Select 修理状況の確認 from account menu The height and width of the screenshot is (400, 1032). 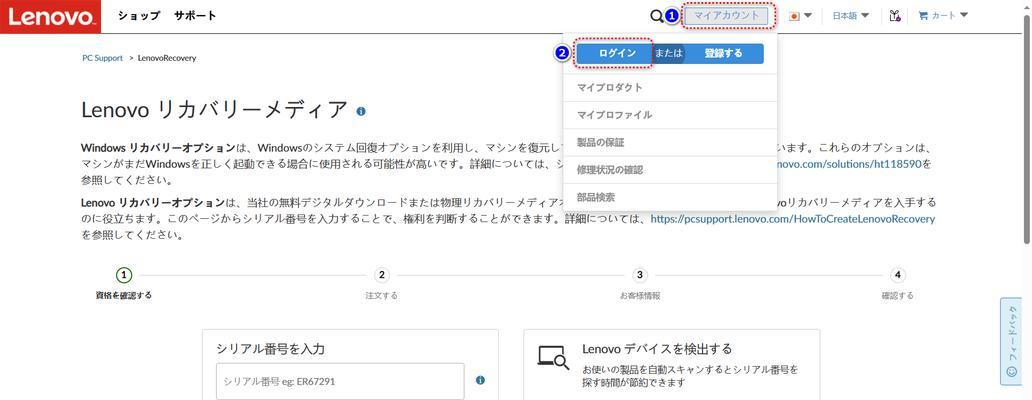[x=670, y=170]
